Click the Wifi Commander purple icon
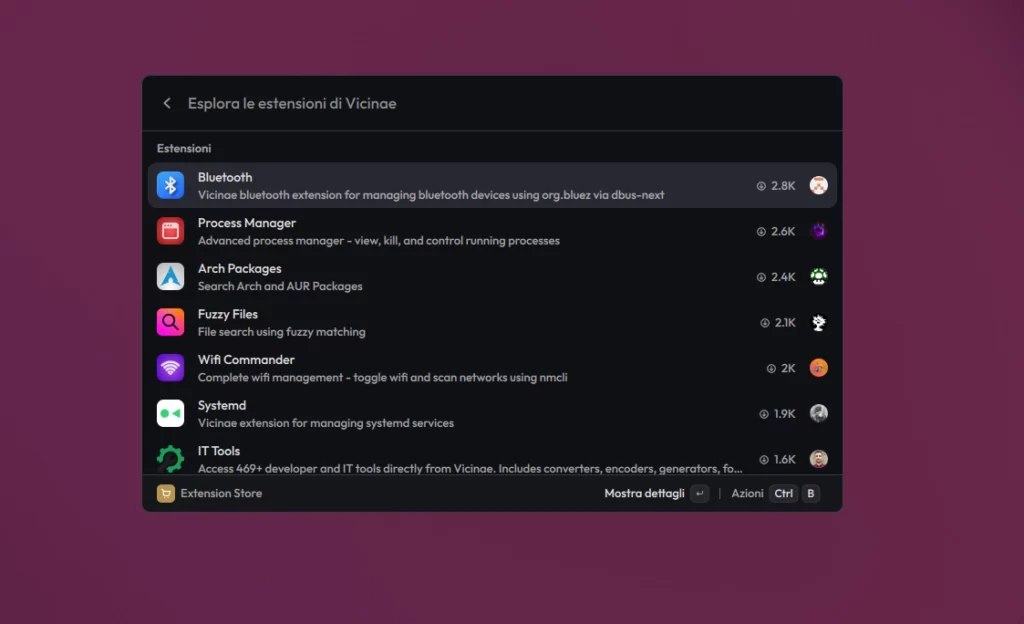 click(170, 368)
